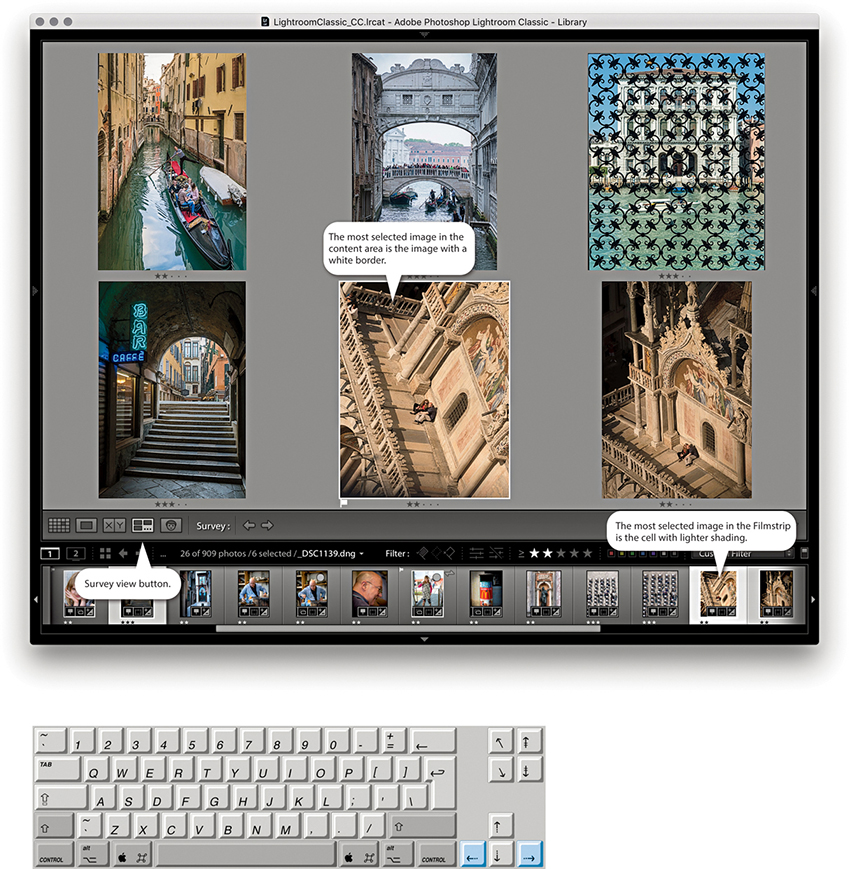Filter by edited photos icon

[x=477, y=553]
